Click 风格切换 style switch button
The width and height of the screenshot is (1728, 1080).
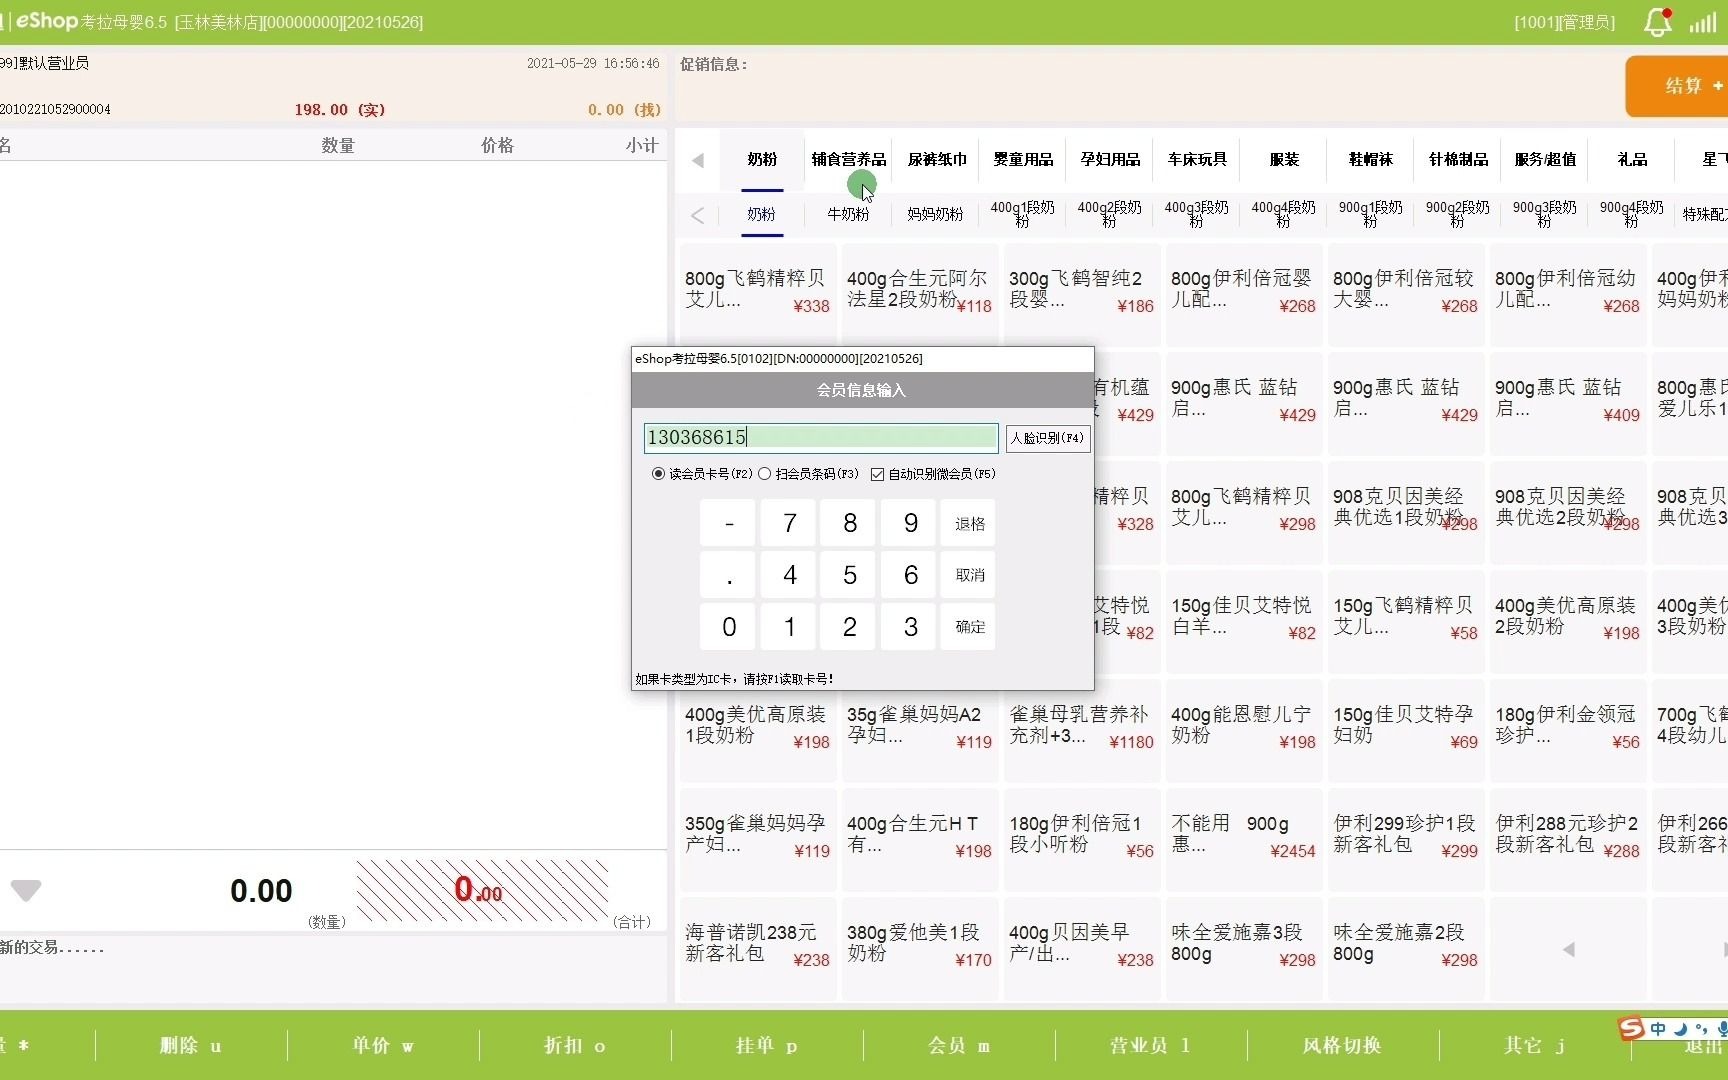tap(1343, 1045)
